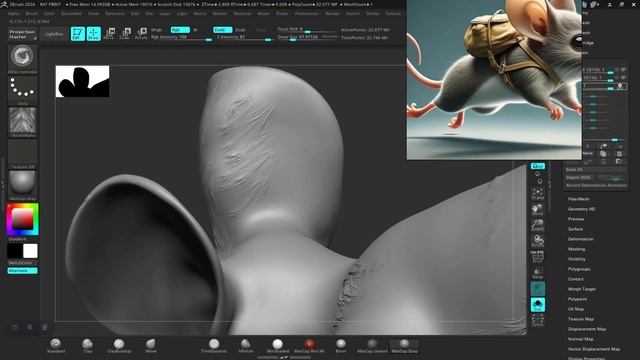640x360 pixels.
Task: Open the Brush menu
Action: pos(31,13)
